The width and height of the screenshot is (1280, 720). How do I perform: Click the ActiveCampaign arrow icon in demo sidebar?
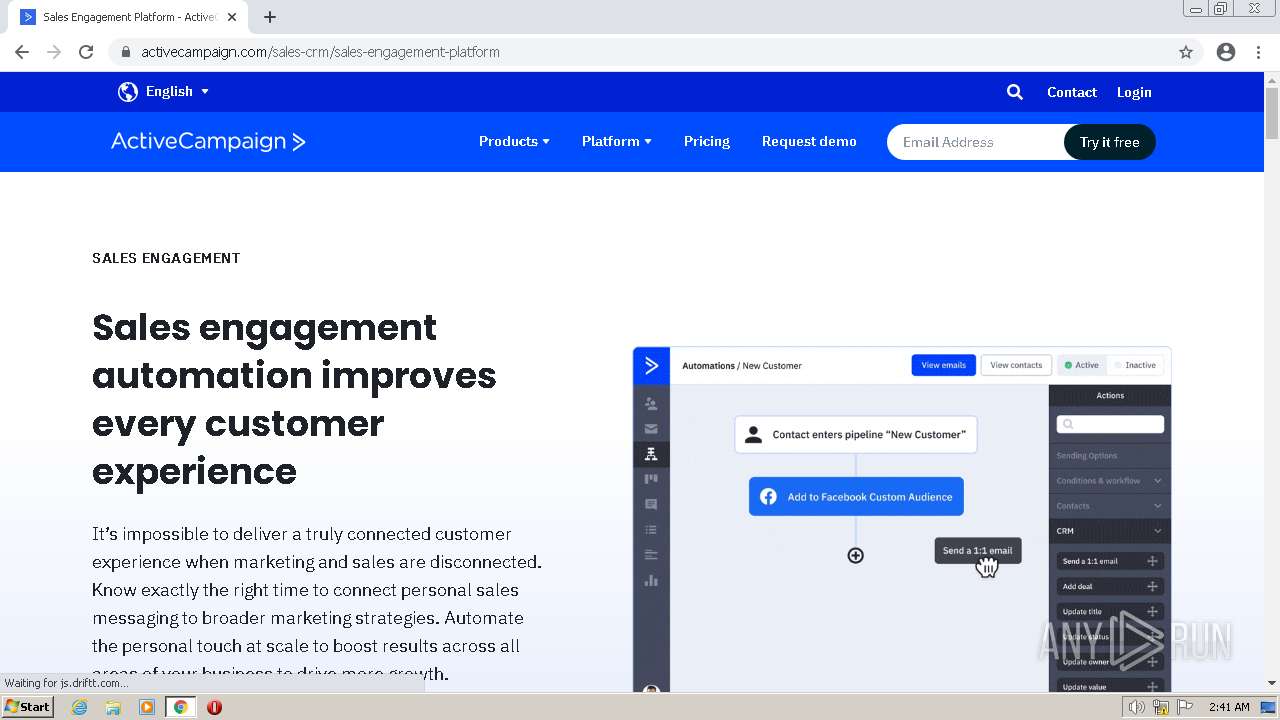click(x=651, y=366)
